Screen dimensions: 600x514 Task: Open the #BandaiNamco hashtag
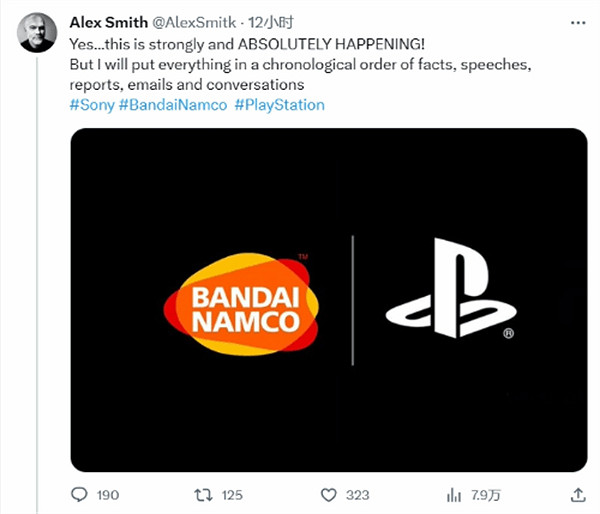click(x=173, y=104)
